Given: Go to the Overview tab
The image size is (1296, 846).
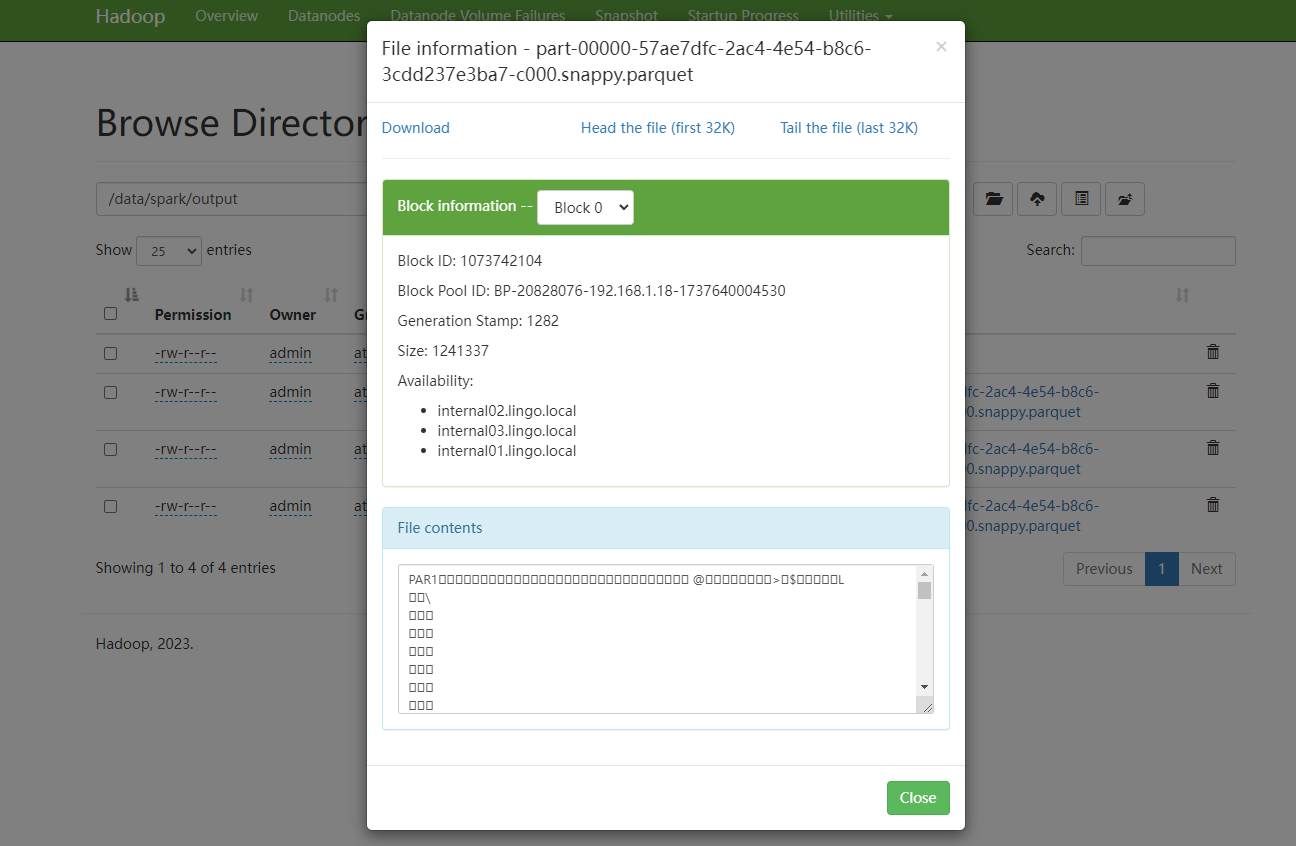Looking at the screenshot, I should 226,16.
